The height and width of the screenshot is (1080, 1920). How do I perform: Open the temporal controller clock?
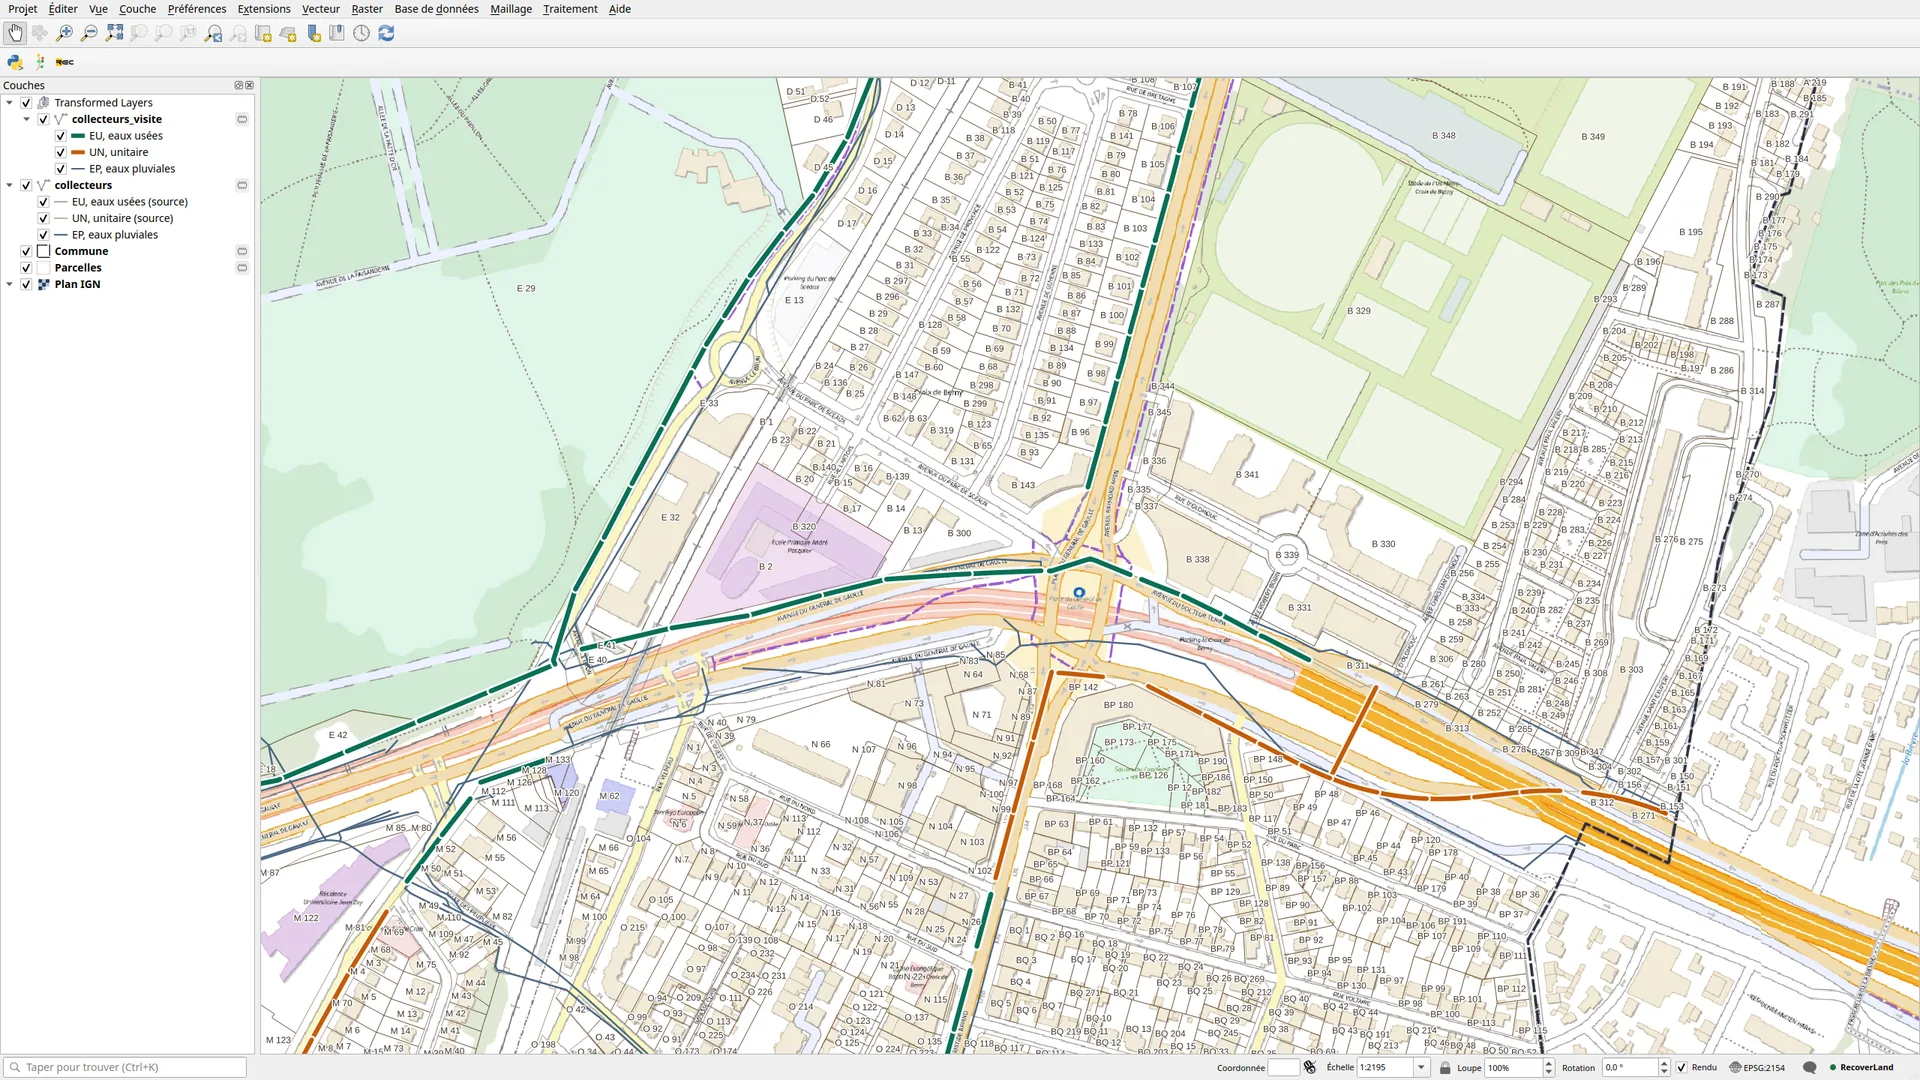tap(361, 33)
